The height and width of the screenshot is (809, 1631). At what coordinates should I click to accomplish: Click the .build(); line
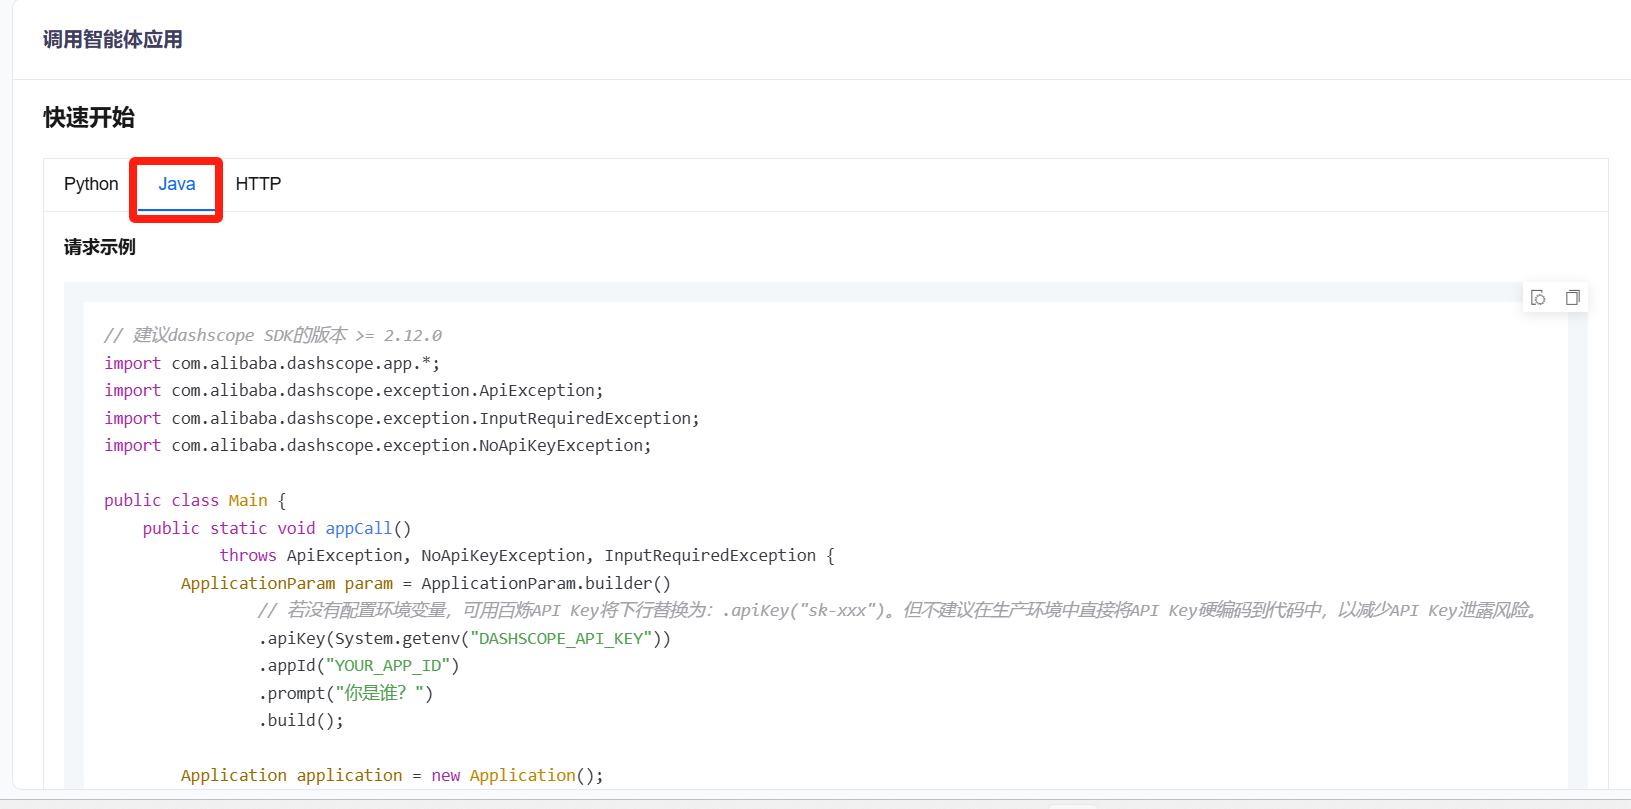point(301,720)
